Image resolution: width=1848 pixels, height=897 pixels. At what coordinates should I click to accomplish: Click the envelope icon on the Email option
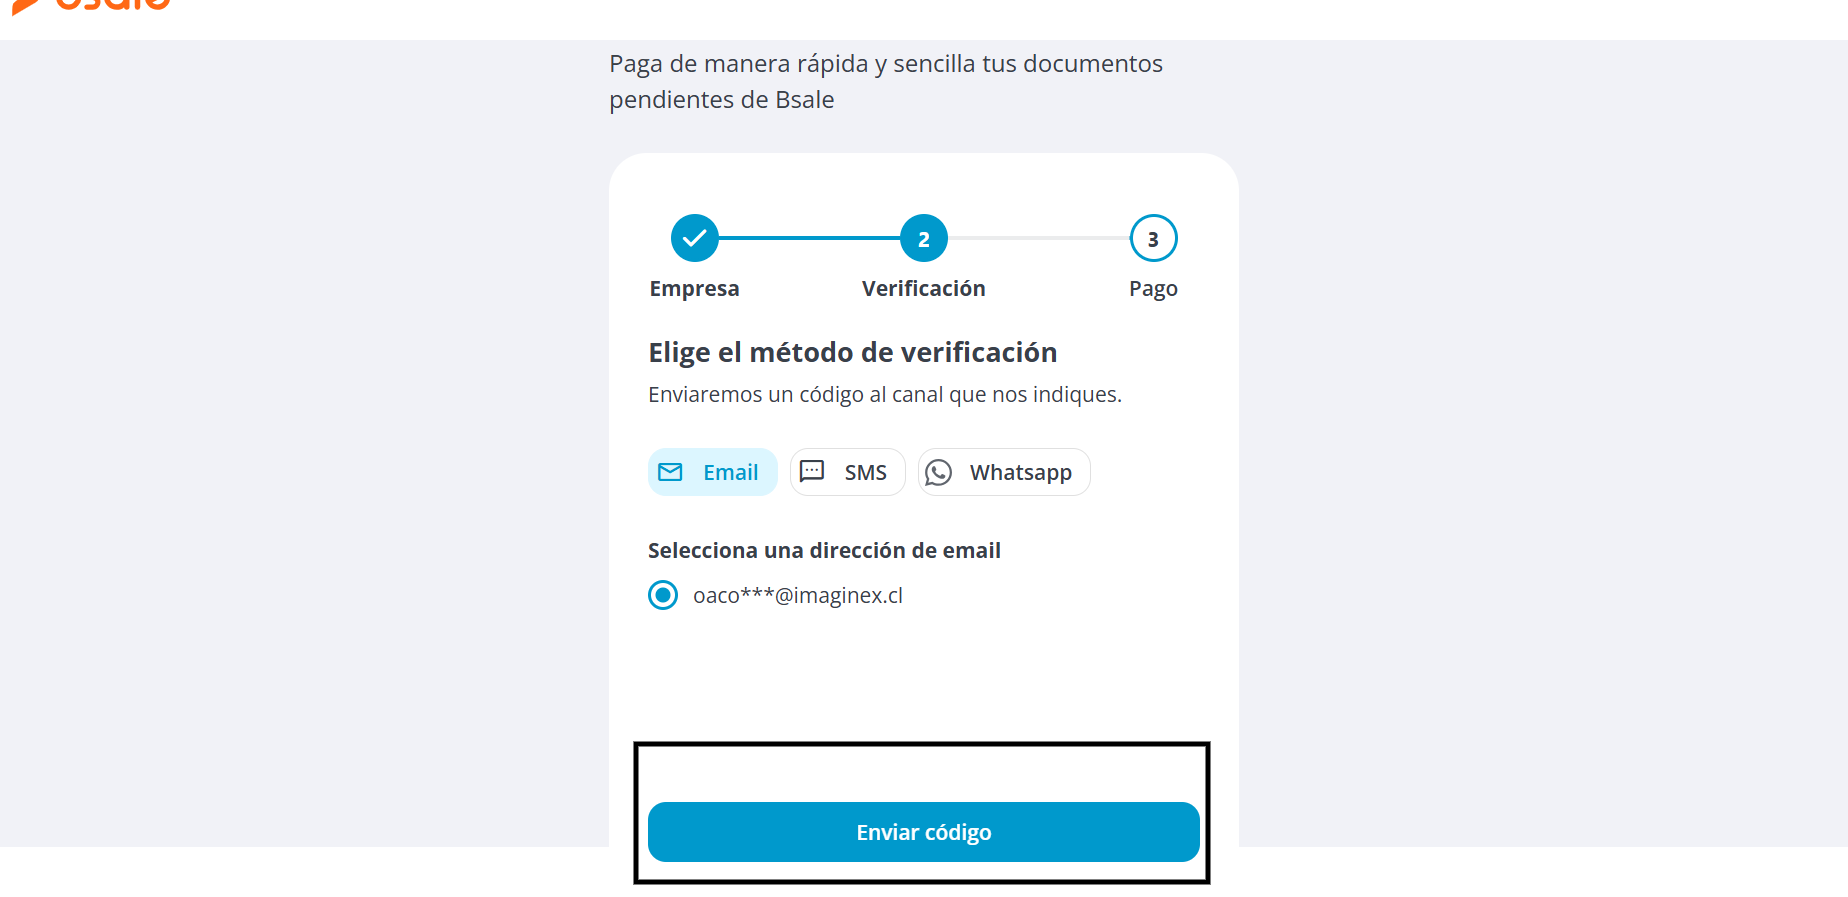point(670,472)
